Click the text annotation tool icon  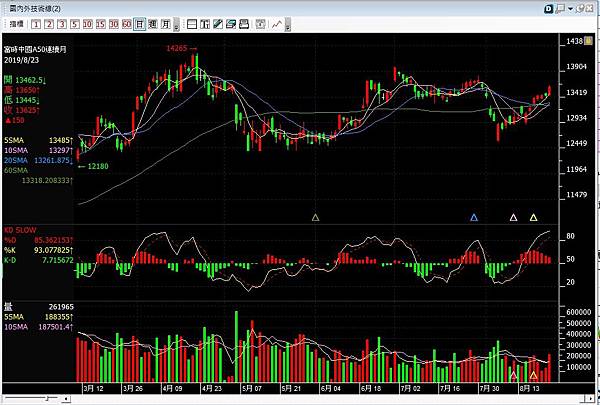pyautogui.click(x=205, y=24)
